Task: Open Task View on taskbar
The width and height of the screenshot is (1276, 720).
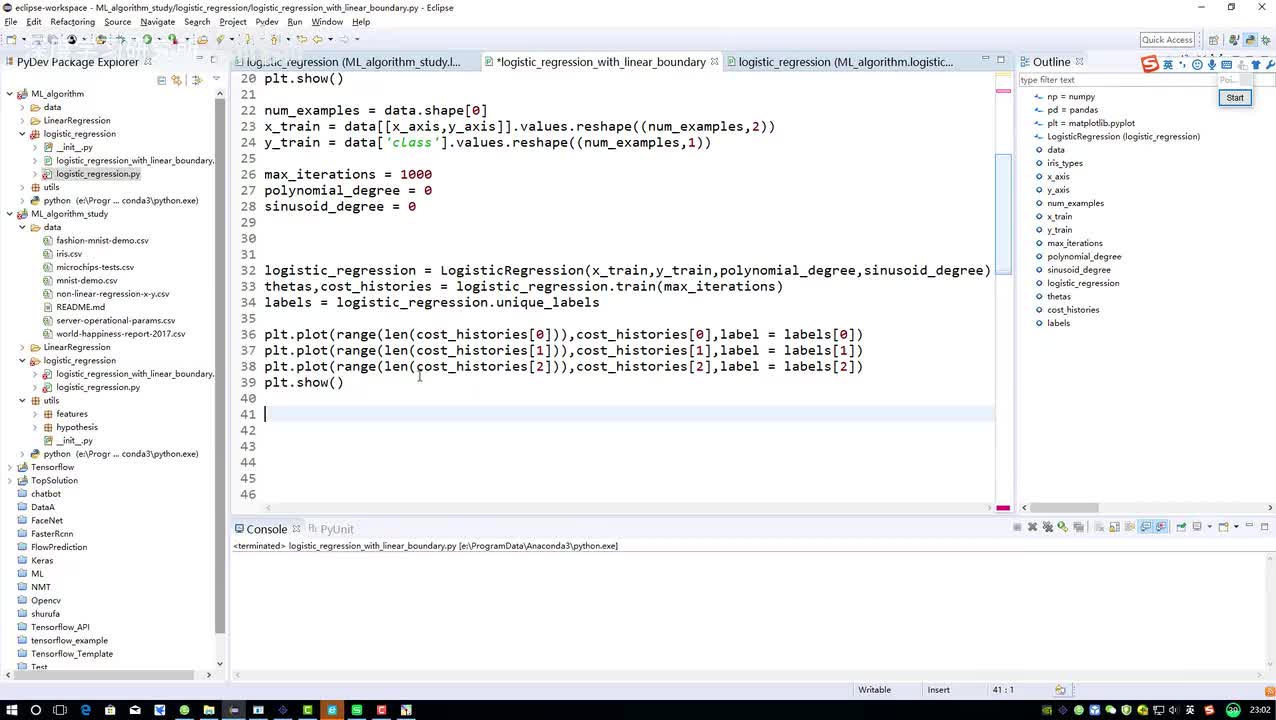Action: [60, 710]
